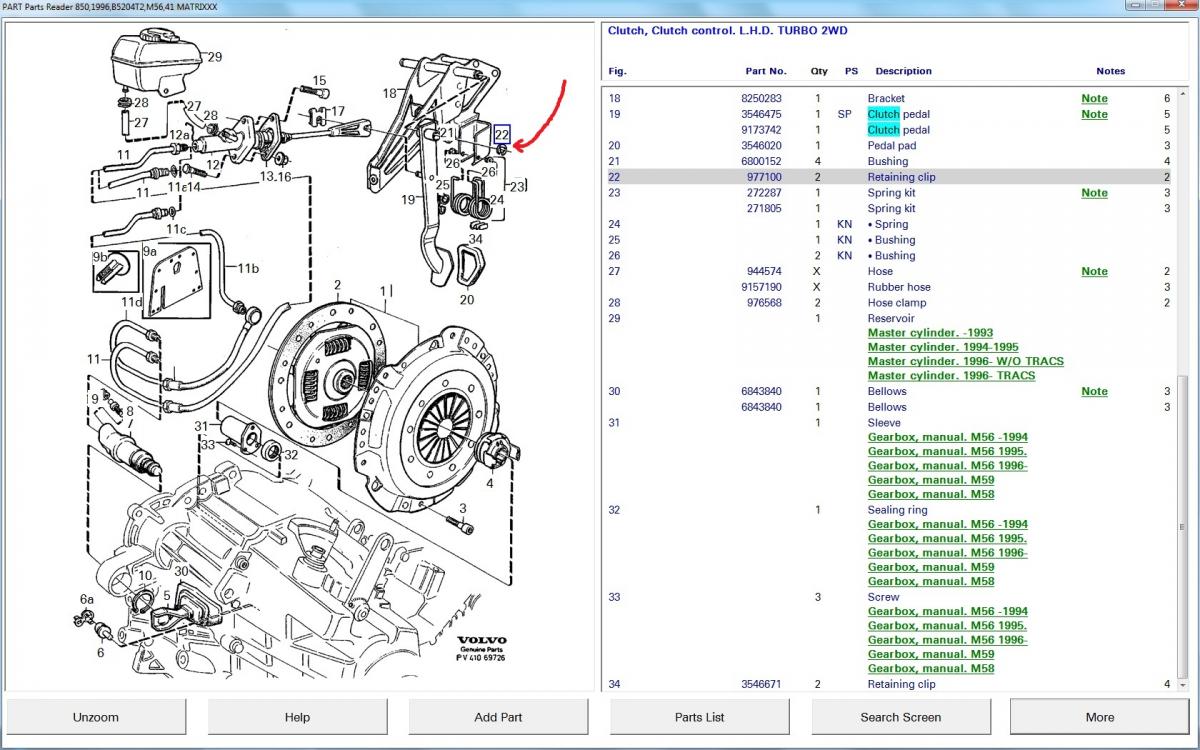
Task: Follow the Master cylinder -1993 link
Action: pyautogui.click(x=930, y=333)
